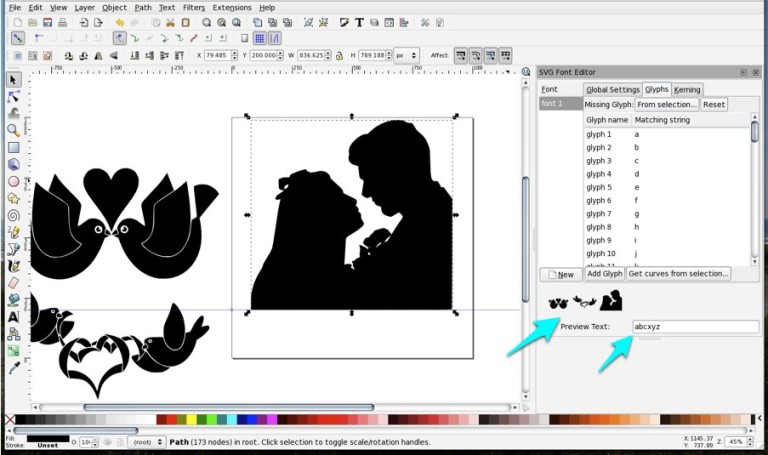The image size is (768, 455).
Task: Open the (root) layer dropdown
Action: (146, 442)
